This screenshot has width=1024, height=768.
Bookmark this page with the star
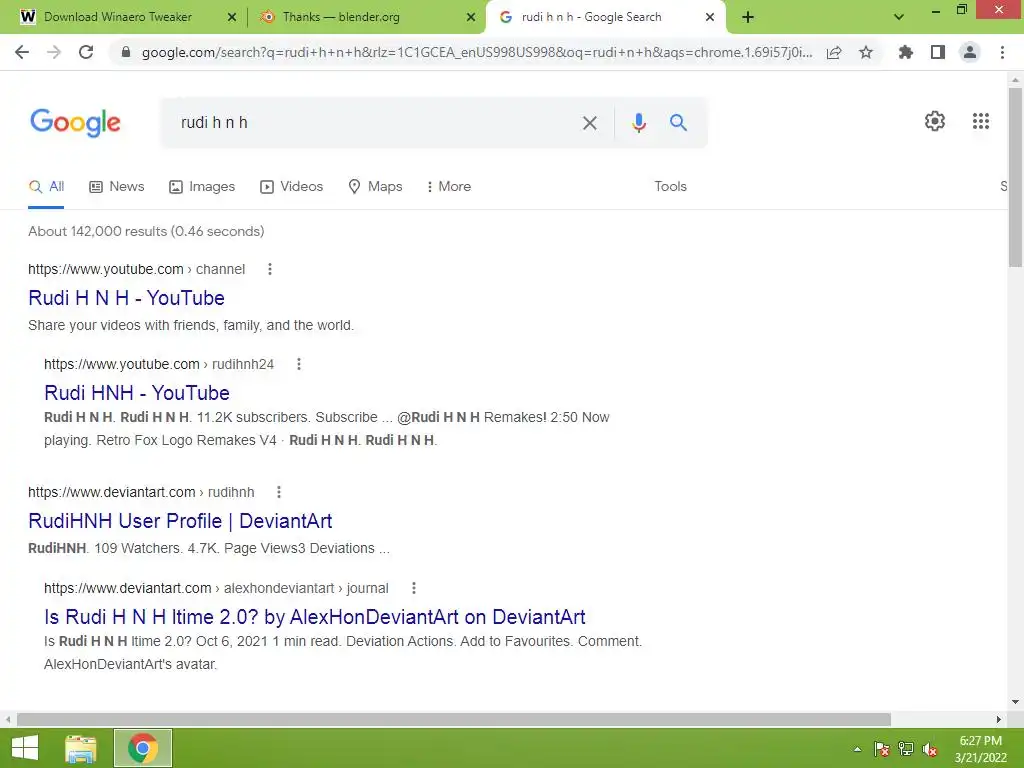(866, 52)
